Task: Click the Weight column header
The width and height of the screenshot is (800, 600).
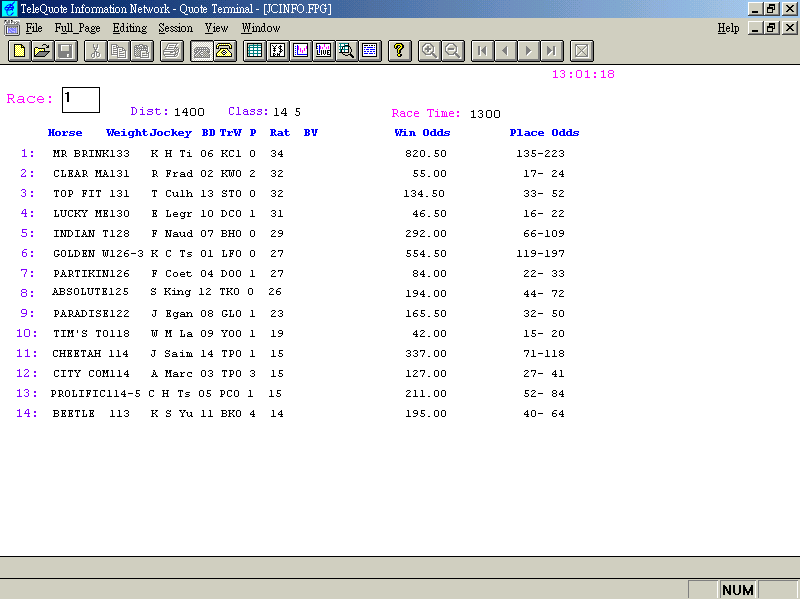Action: 127,133
